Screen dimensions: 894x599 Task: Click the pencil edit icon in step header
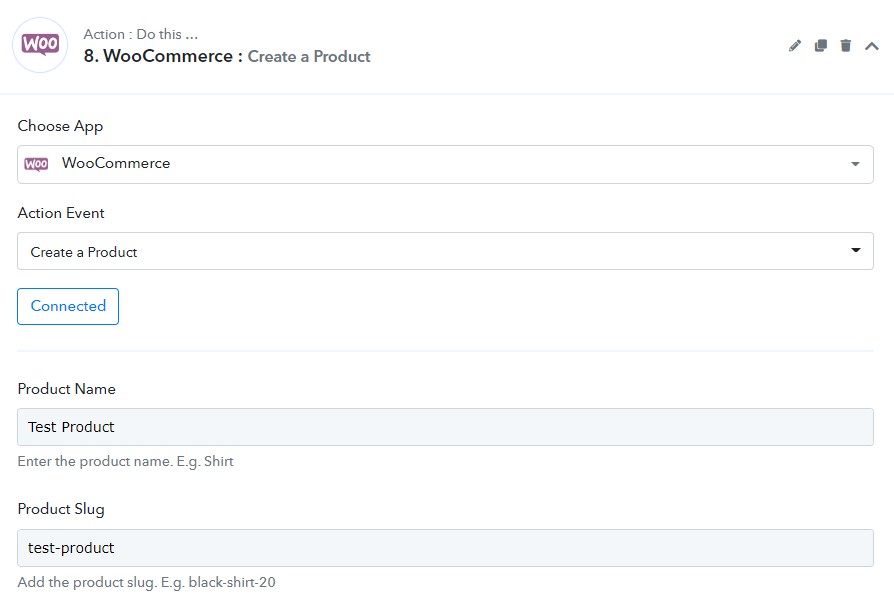tap(795, 46)
